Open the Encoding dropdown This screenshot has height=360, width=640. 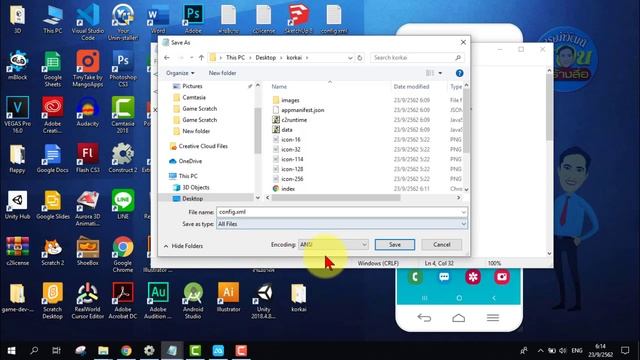pos(333,244)
